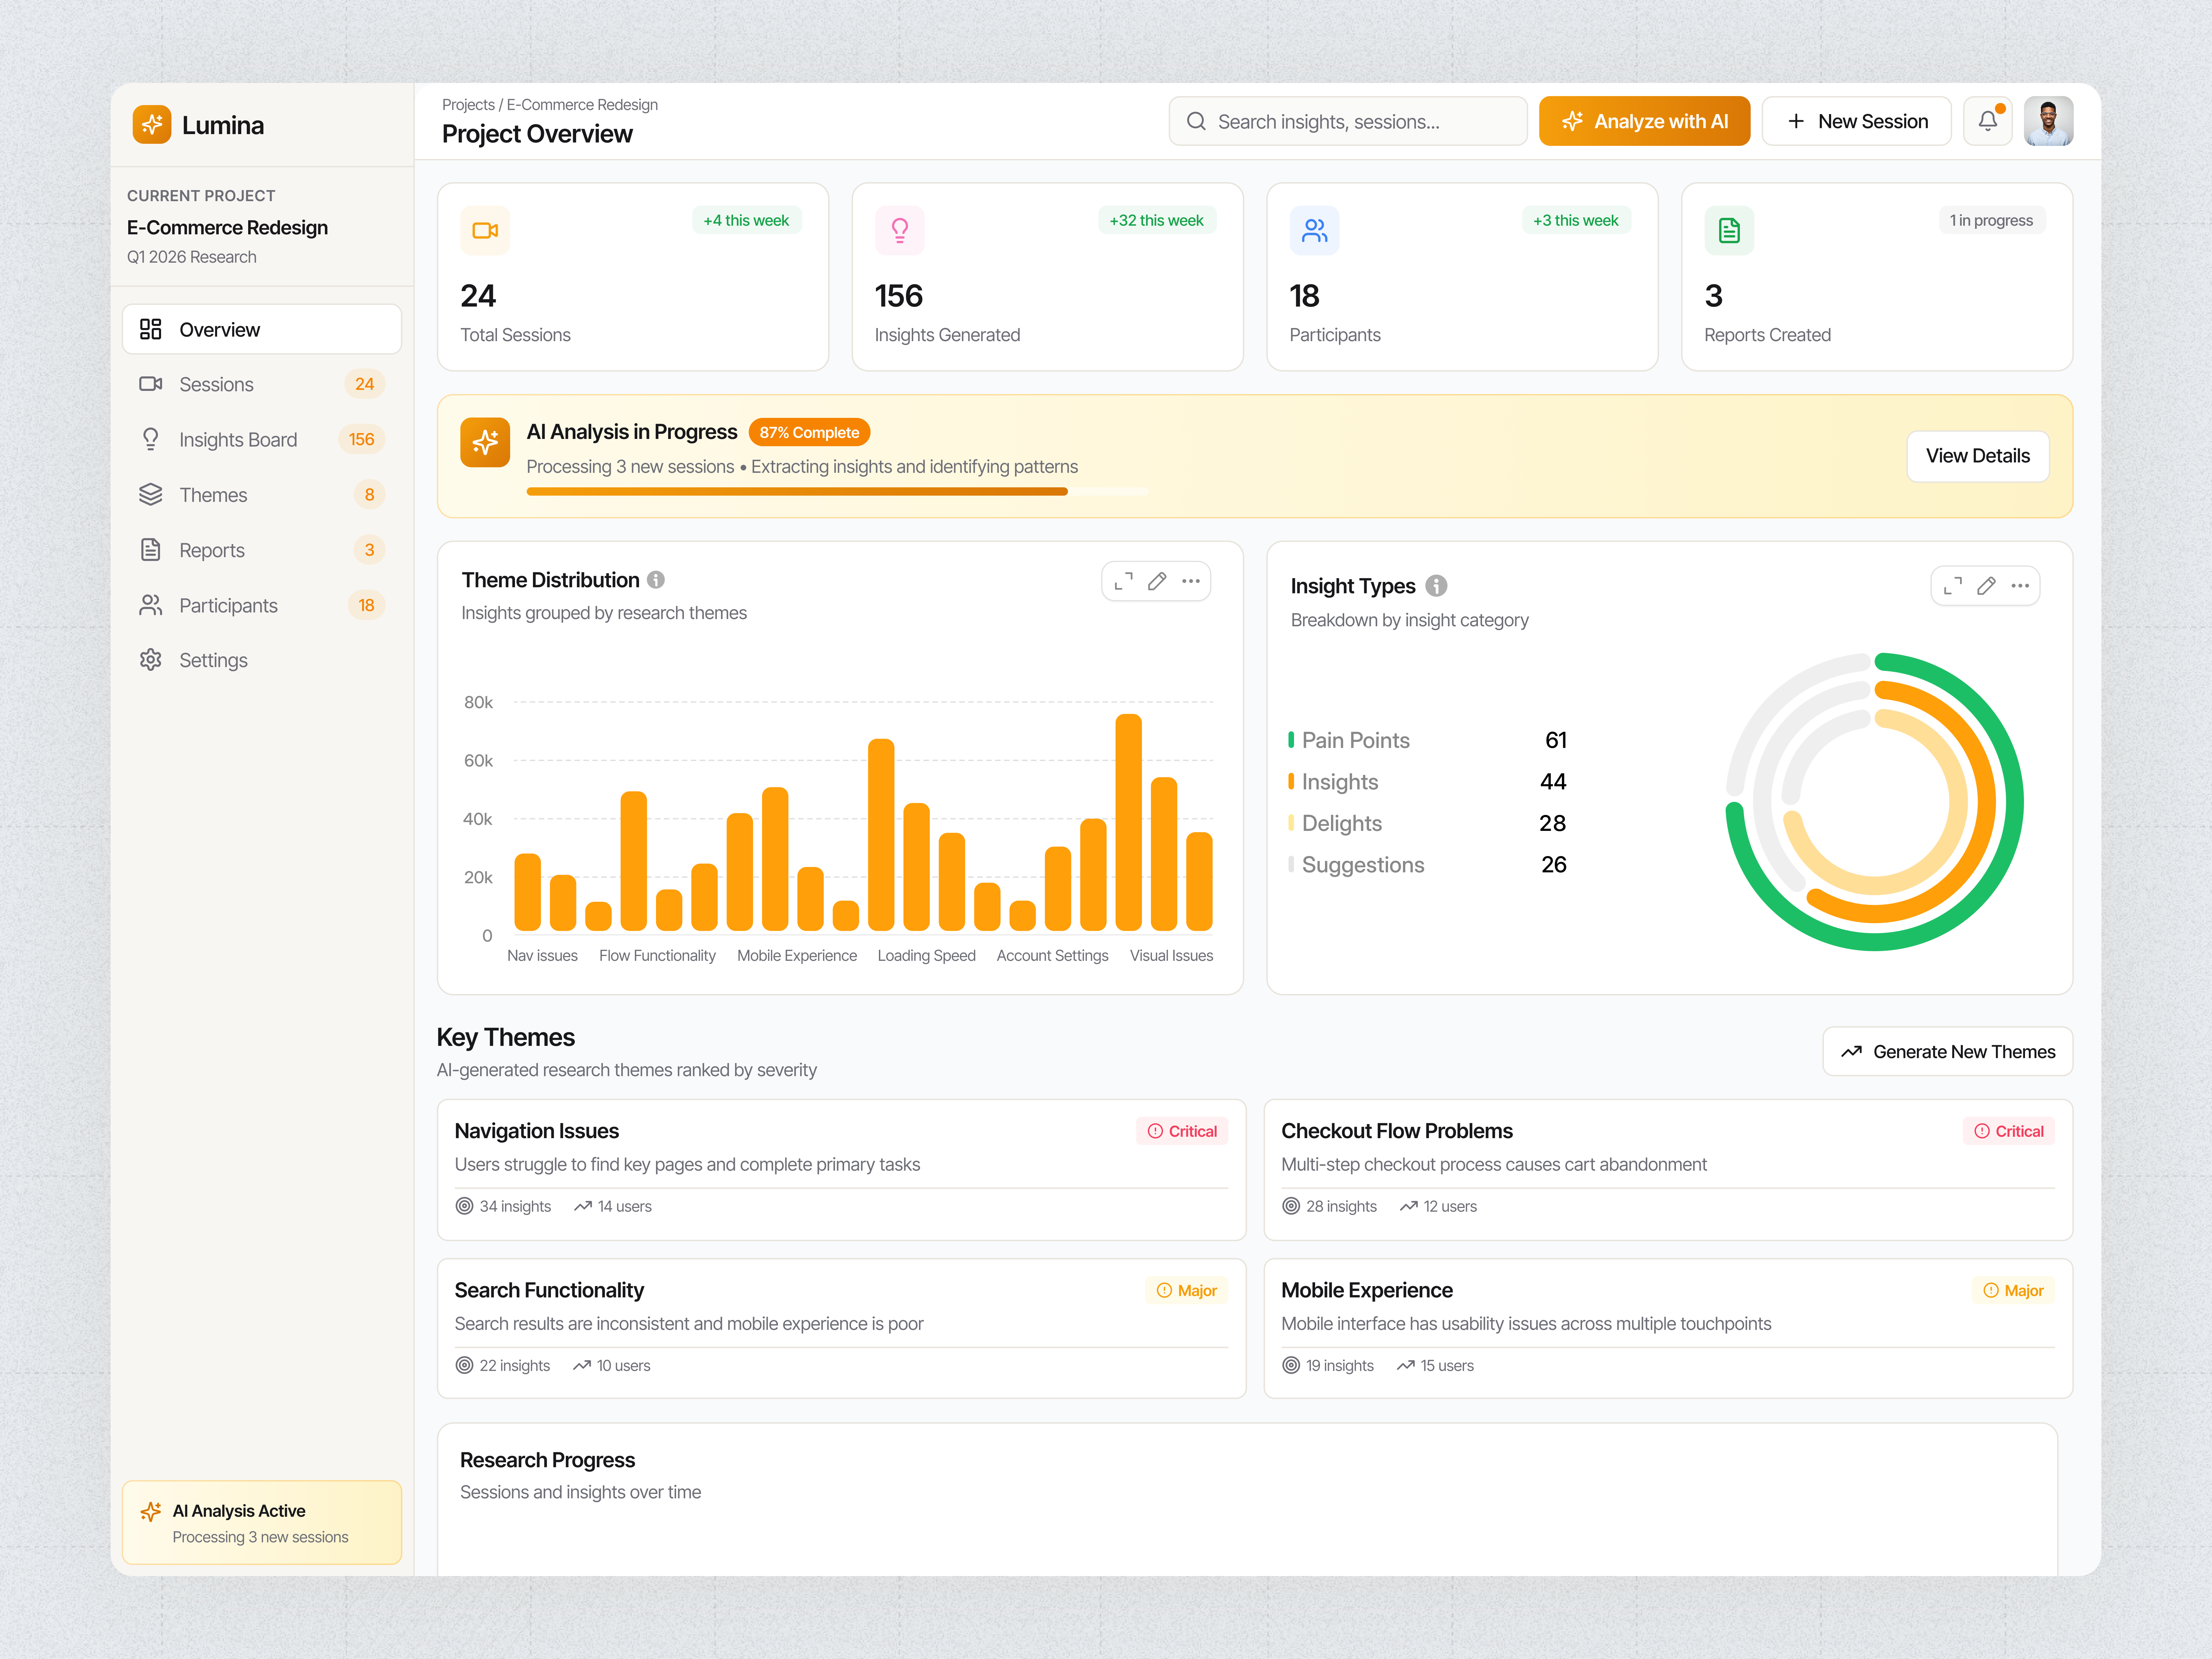Click the Themes layers icon in sidebar
This screenshot has height=1659, width=2212.
tap(151, 494)
